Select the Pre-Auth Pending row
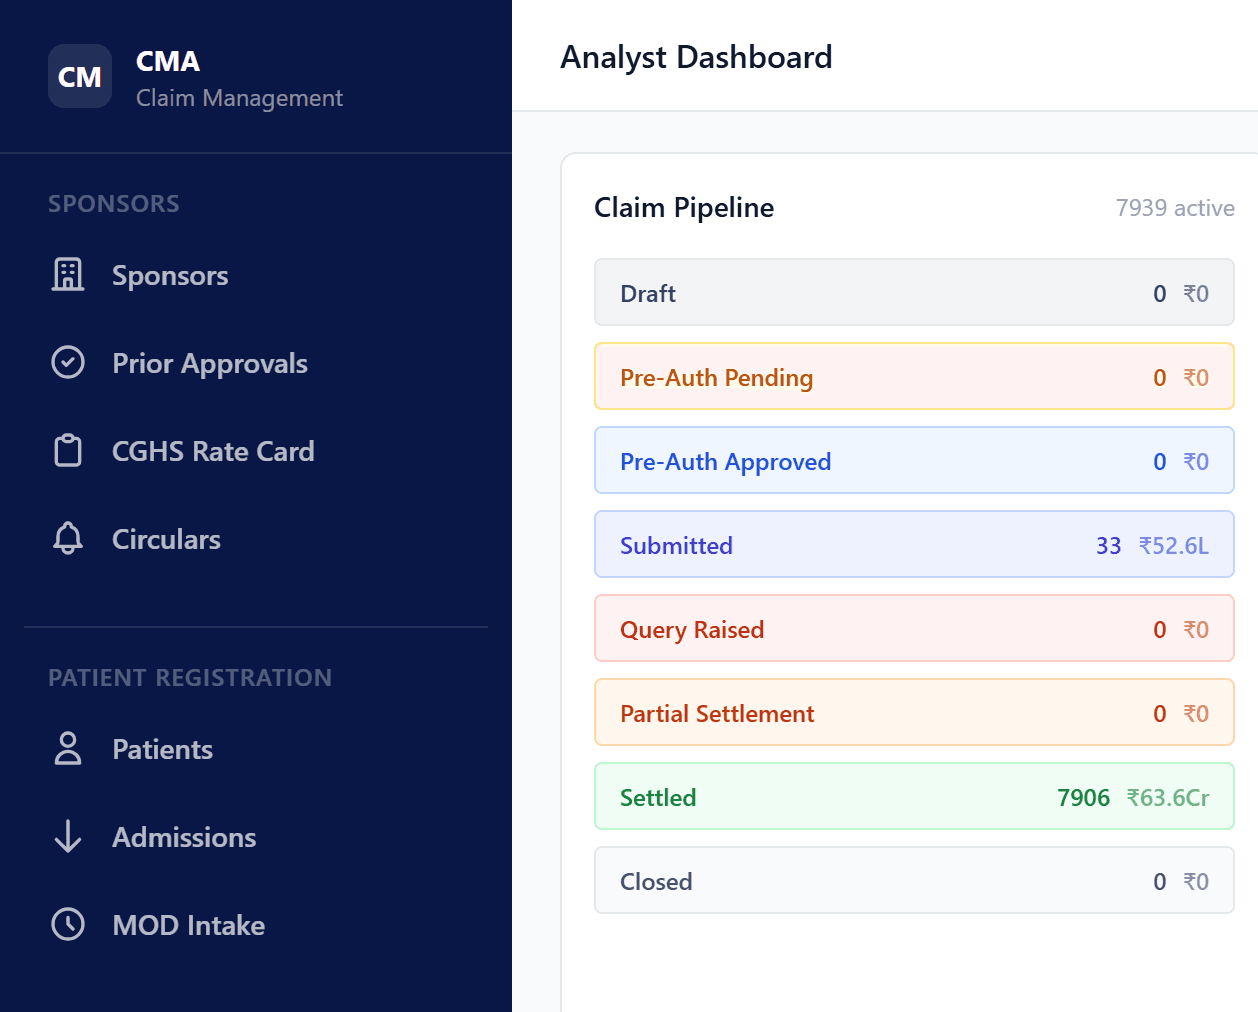The width and height of the screenshot is (1258, 1012). tap(914, 377)
